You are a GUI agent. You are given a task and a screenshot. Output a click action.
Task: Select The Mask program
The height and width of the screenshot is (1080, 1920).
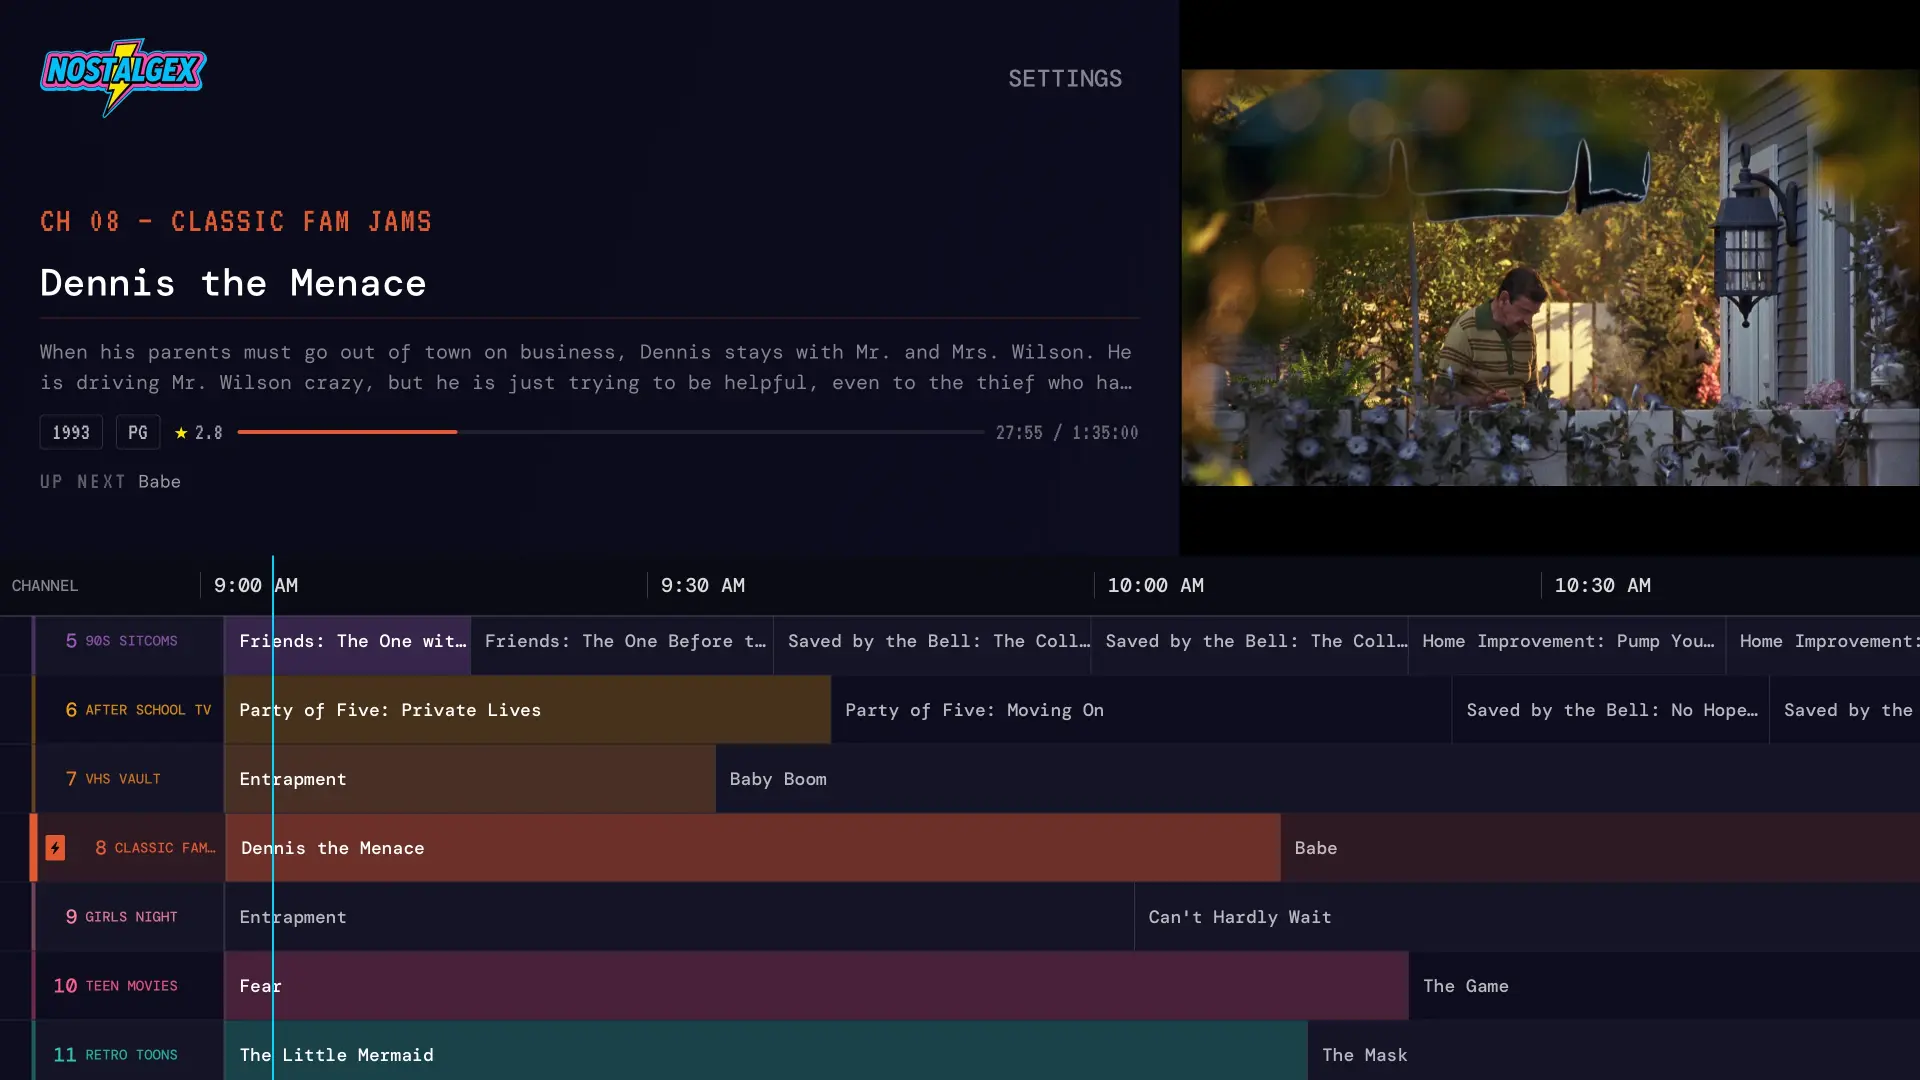(1614, 1052)
